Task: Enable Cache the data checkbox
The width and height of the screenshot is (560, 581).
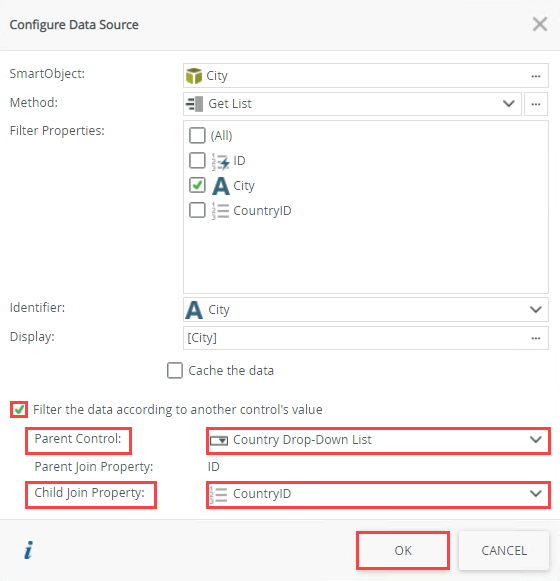Action: tap(175, 370)
